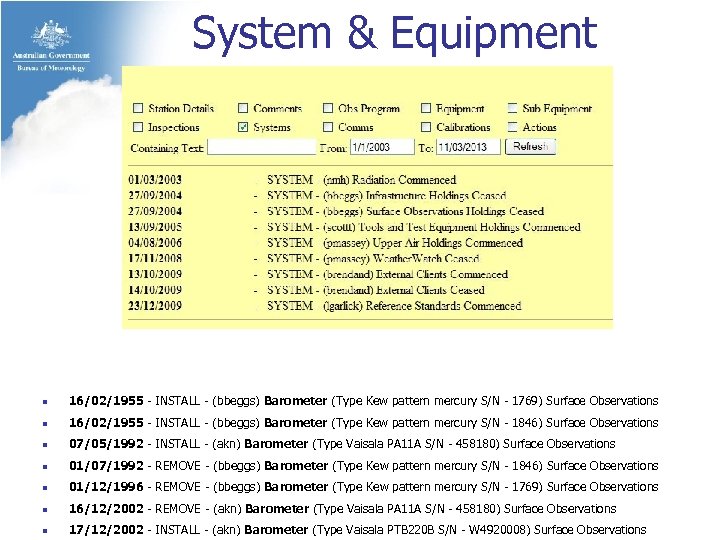Click the barometer S/N 1846 install line
Image resolution: width=720 pixels, height=540 pixels.
click(364, 422)
